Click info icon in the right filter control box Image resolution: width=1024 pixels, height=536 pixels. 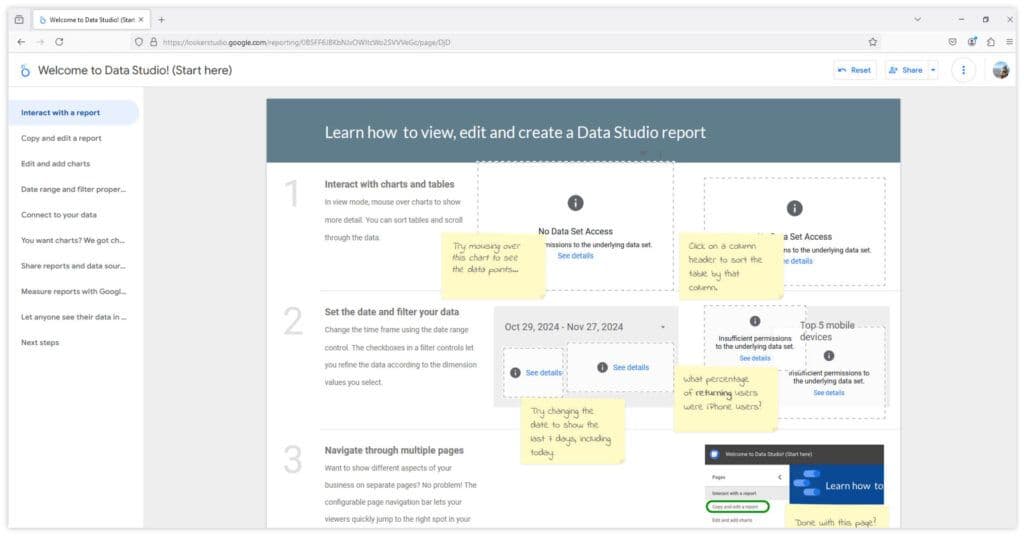(602, 368)
